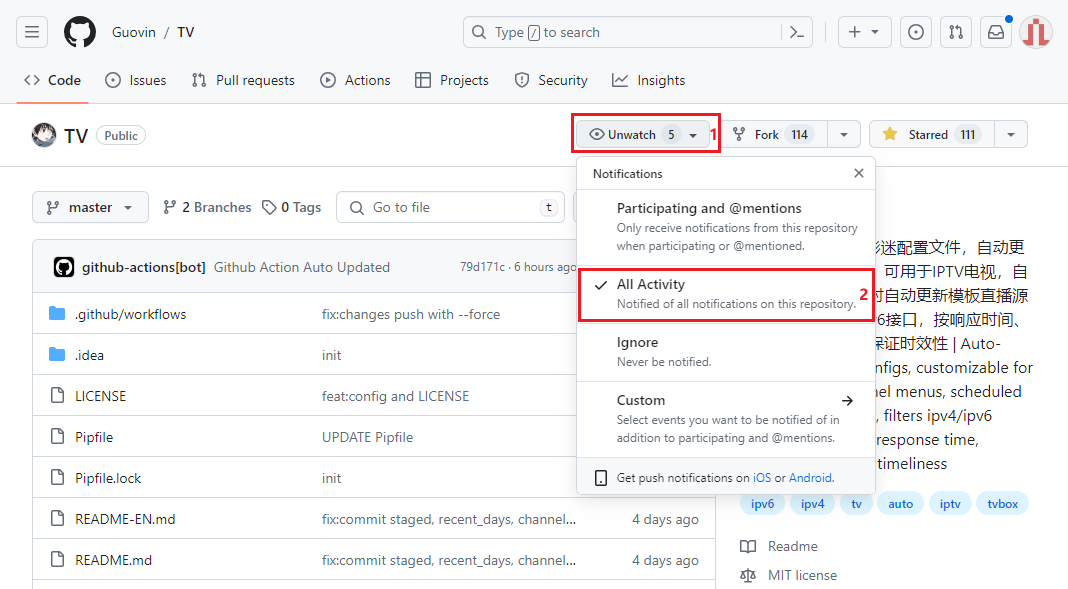
Task: Select the Ignore notification option
Action: point(725,351)
